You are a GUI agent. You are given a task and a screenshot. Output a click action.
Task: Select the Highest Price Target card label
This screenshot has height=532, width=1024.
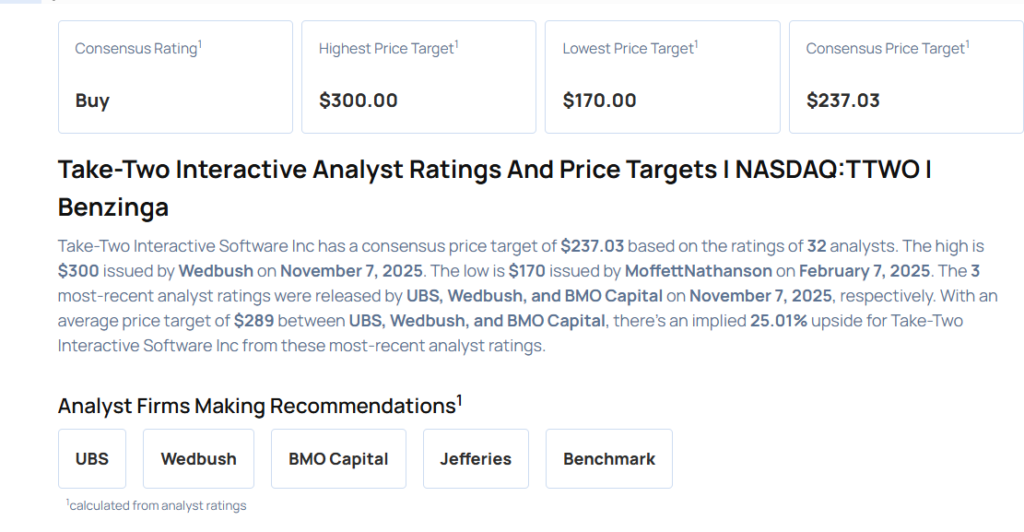[x=386, y=48]
